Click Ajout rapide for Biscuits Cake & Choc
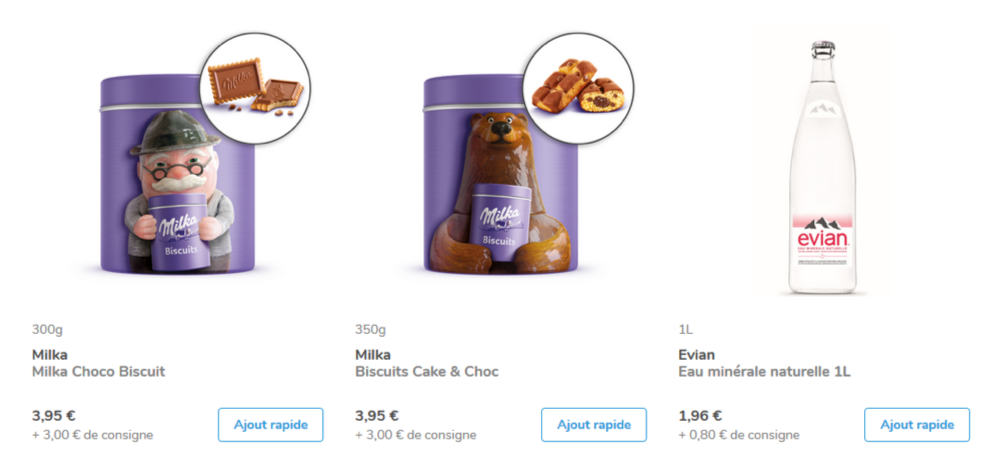1004x466 pixels. 594,425
